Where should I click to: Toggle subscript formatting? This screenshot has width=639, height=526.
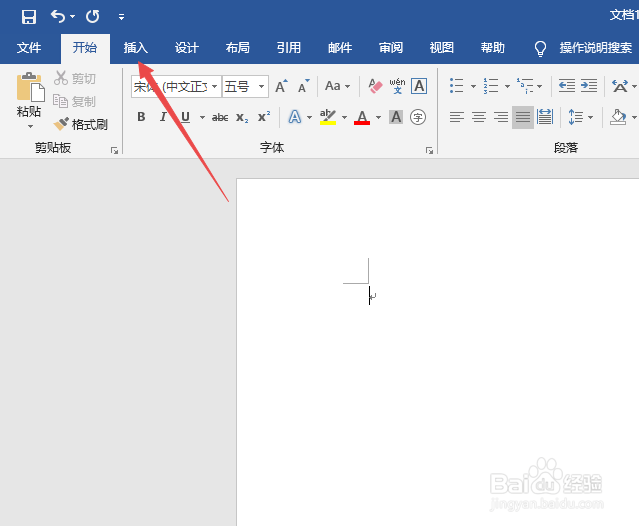pyautogui.click(x=242, y=118)
